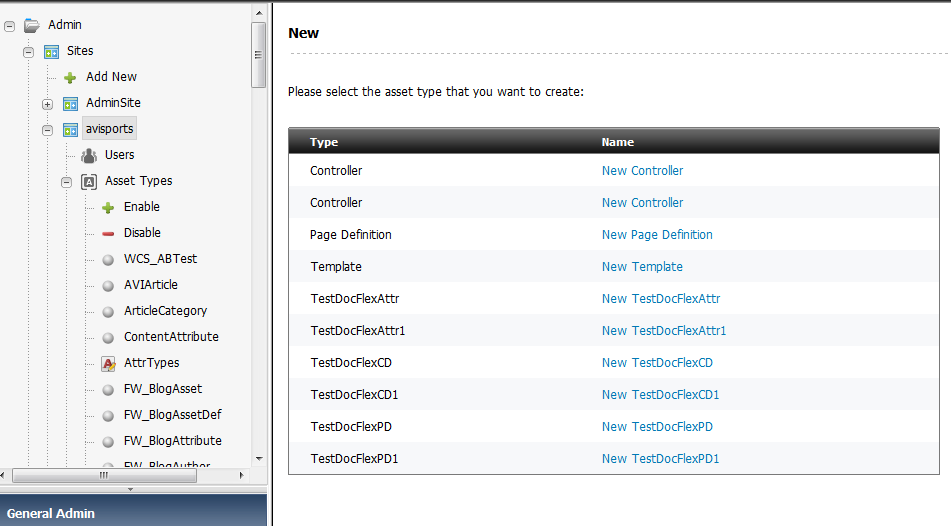951x526 pixels.
Task: Expand the AdminSite tree node
Action: click(47, 103)
